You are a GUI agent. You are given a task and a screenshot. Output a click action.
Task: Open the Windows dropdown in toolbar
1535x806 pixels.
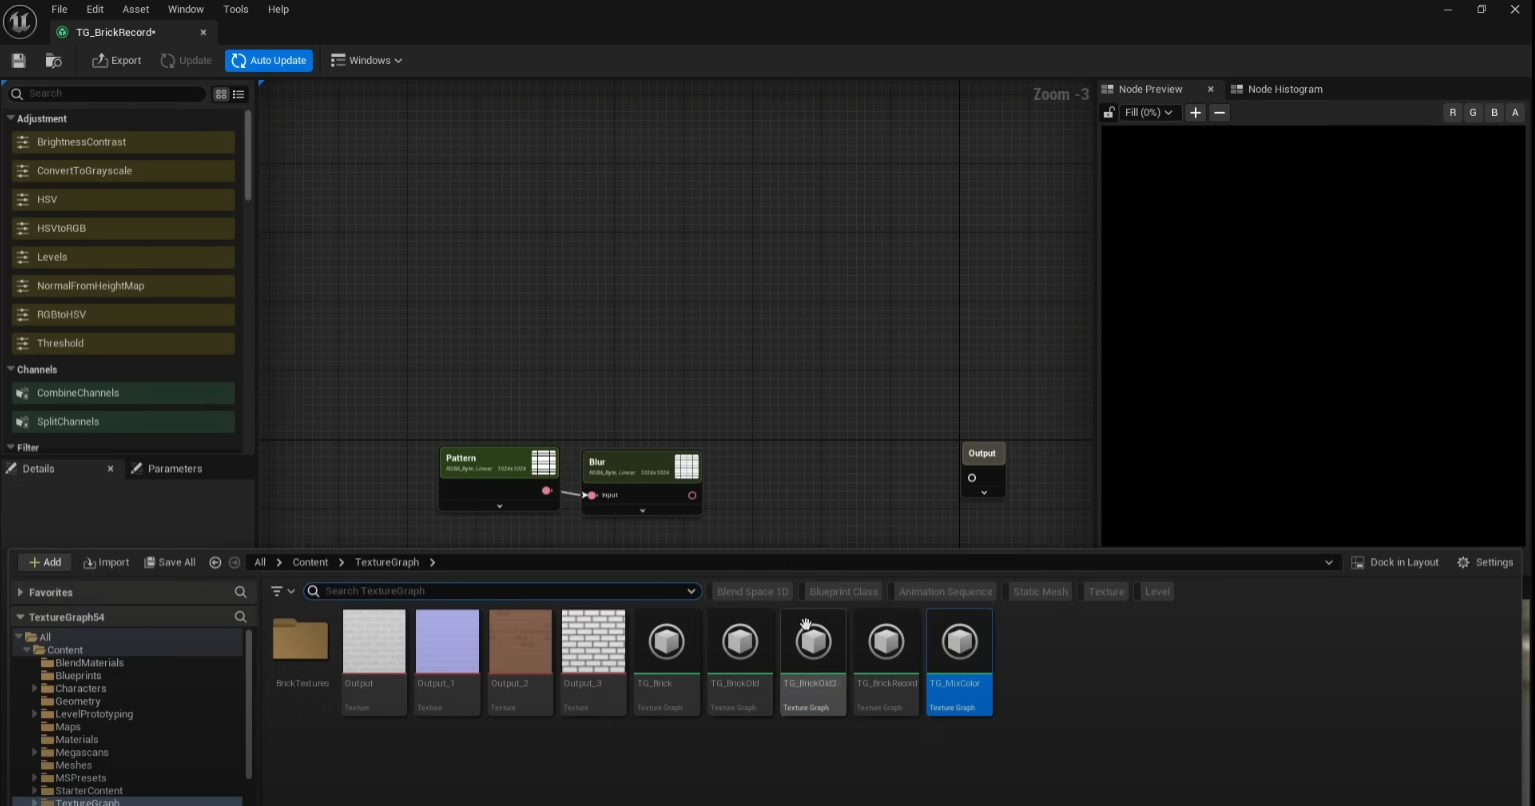point(366,61)
